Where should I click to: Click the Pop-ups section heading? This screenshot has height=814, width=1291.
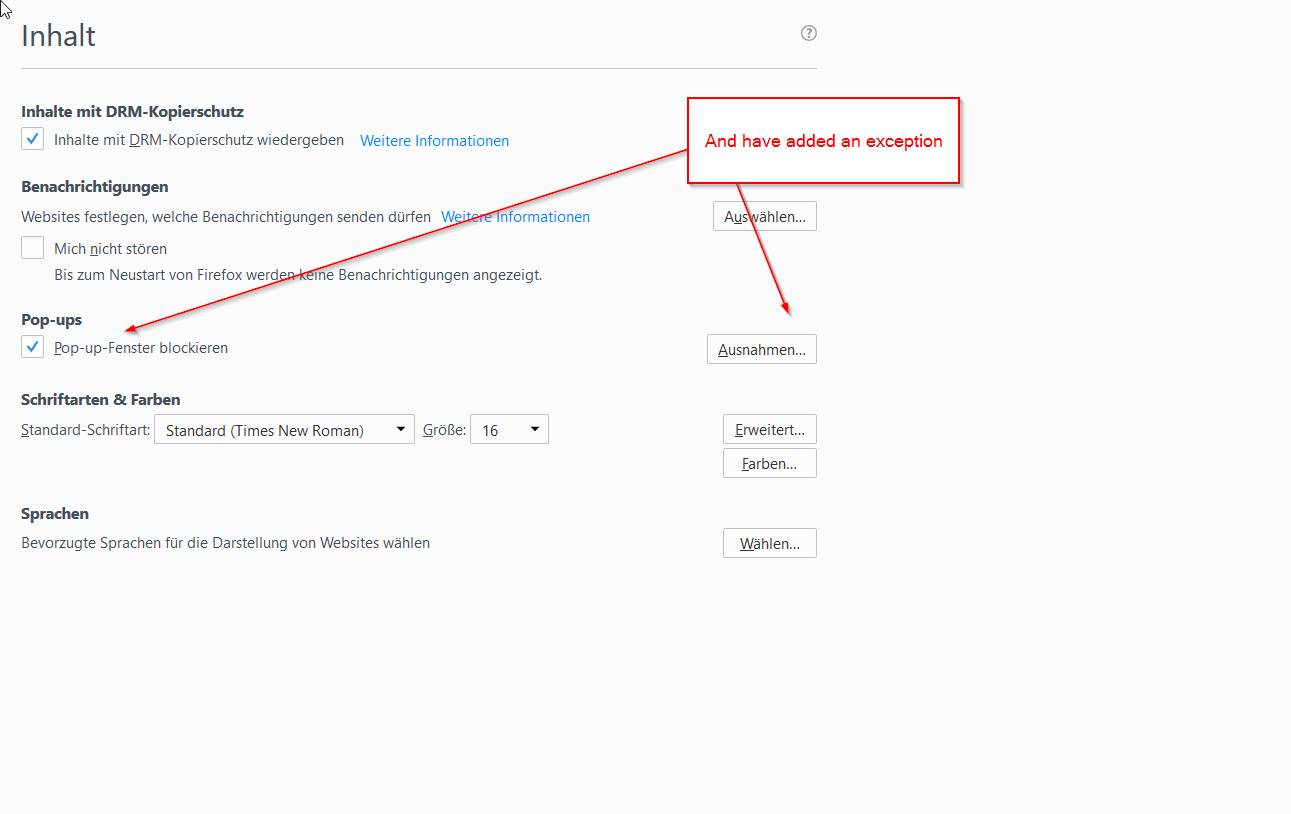(51, 320)
